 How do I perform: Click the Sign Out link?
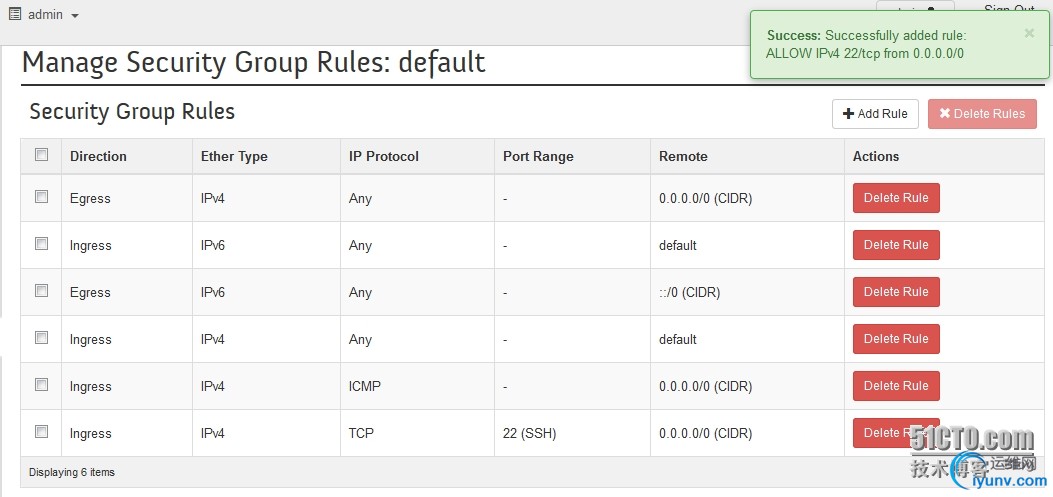tap(1009, 8)
